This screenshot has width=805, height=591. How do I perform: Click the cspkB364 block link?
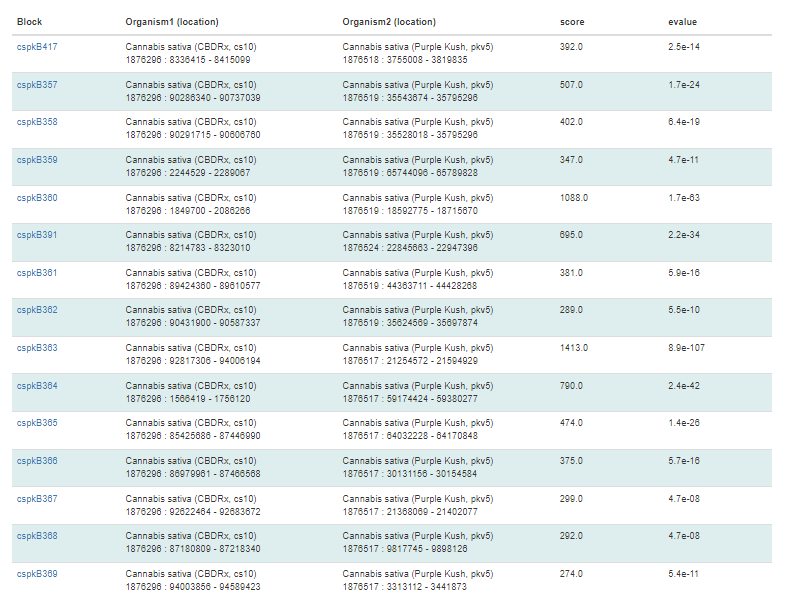tap(37, 386)
